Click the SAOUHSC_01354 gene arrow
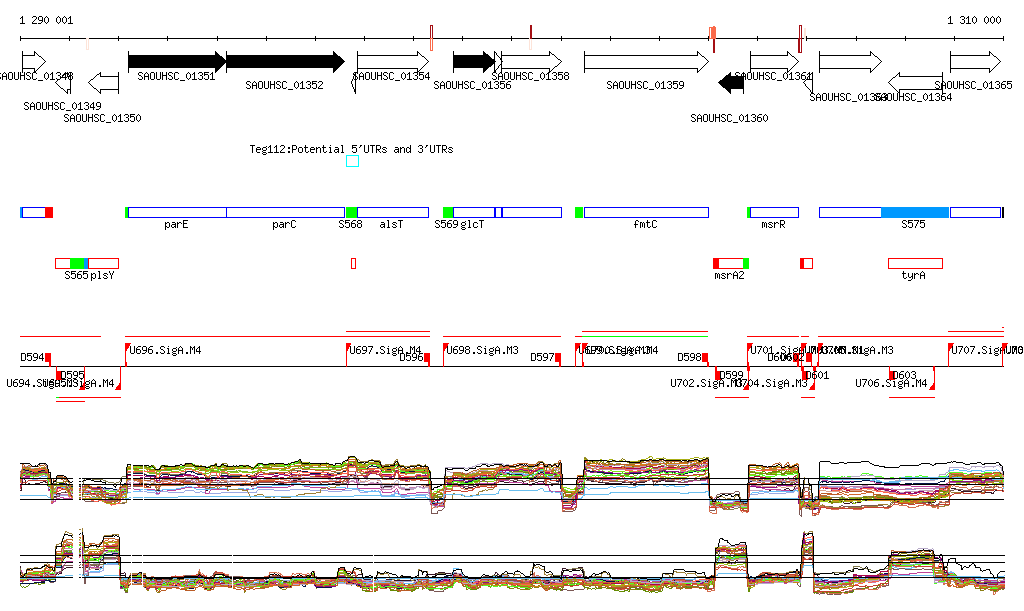 click(393, 62)
